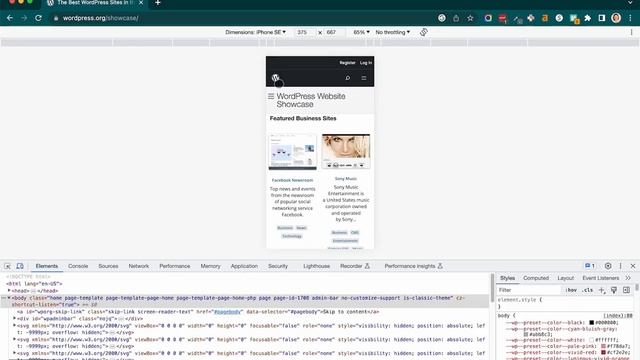Open the Amazon extension icon

click(544, 18)
